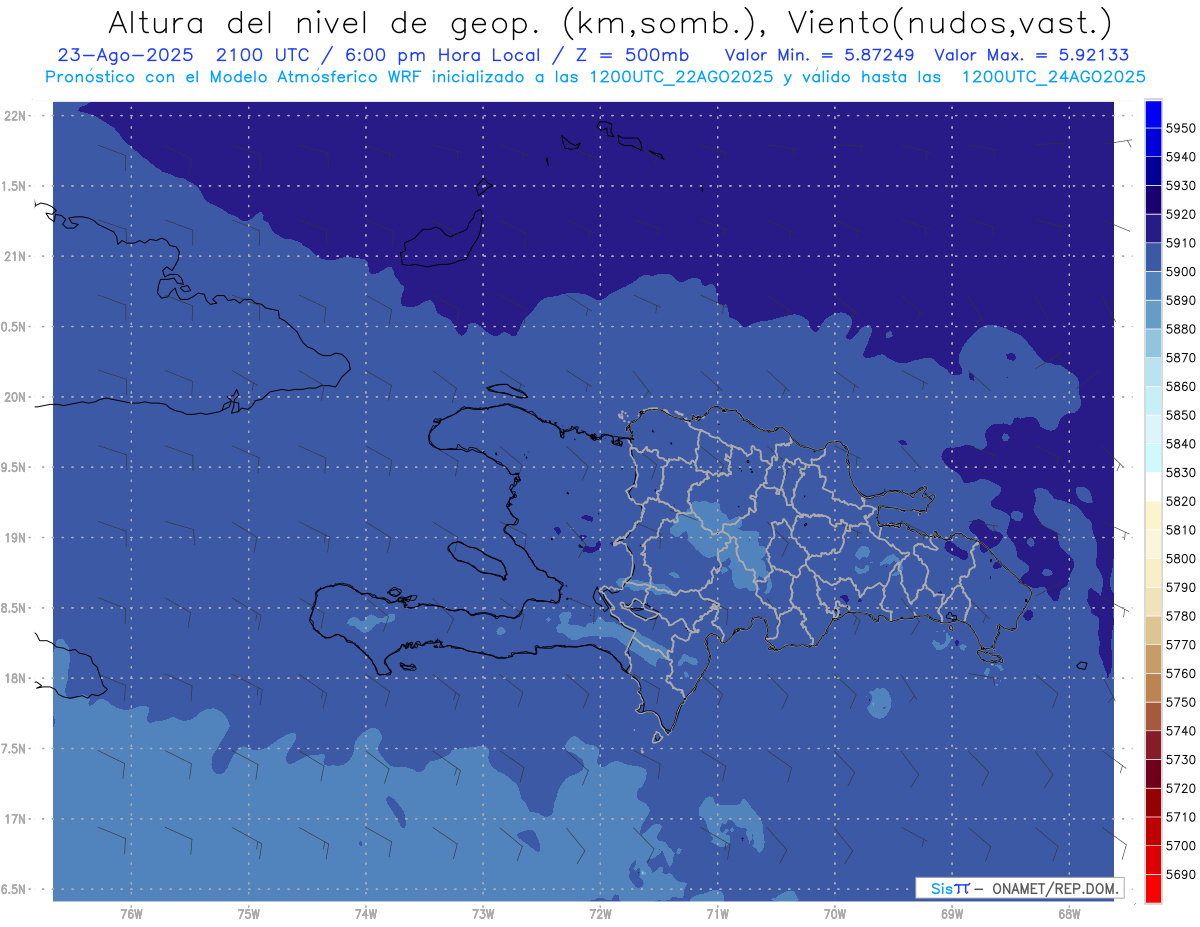Click the 20N latitude axis label
The width and height of the screenshot is (1200, 927).
click(x=14, y=397)
